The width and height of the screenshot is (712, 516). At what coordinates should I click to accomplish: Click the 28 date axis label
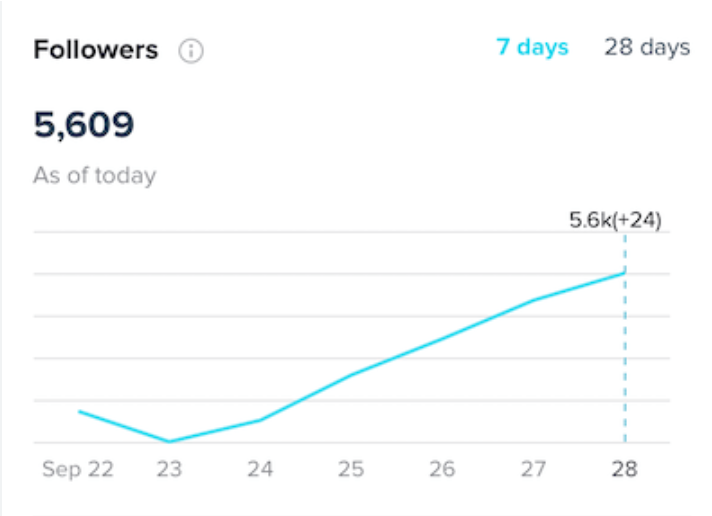pyautogui.click(x=625, y=469)
